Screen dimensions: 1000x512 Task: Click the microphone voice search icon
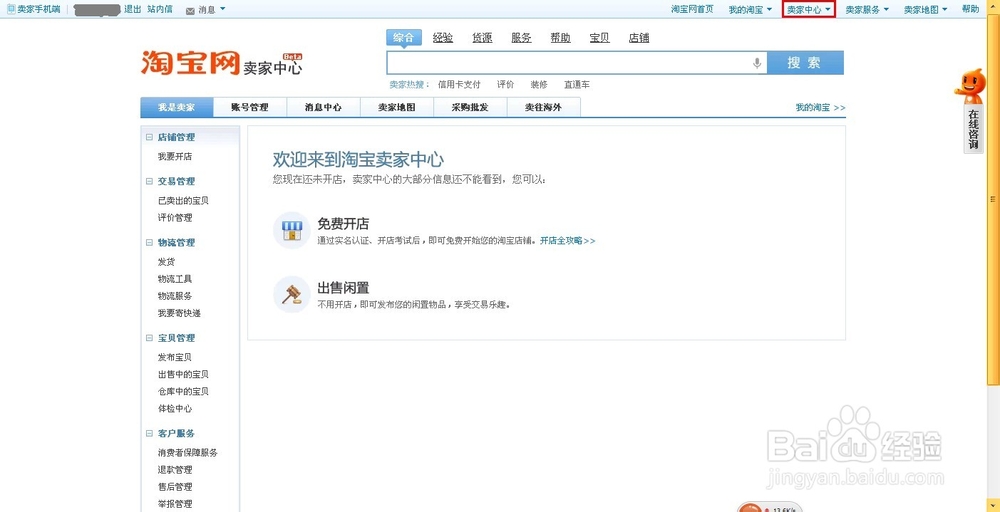click(x=757, y=63)
